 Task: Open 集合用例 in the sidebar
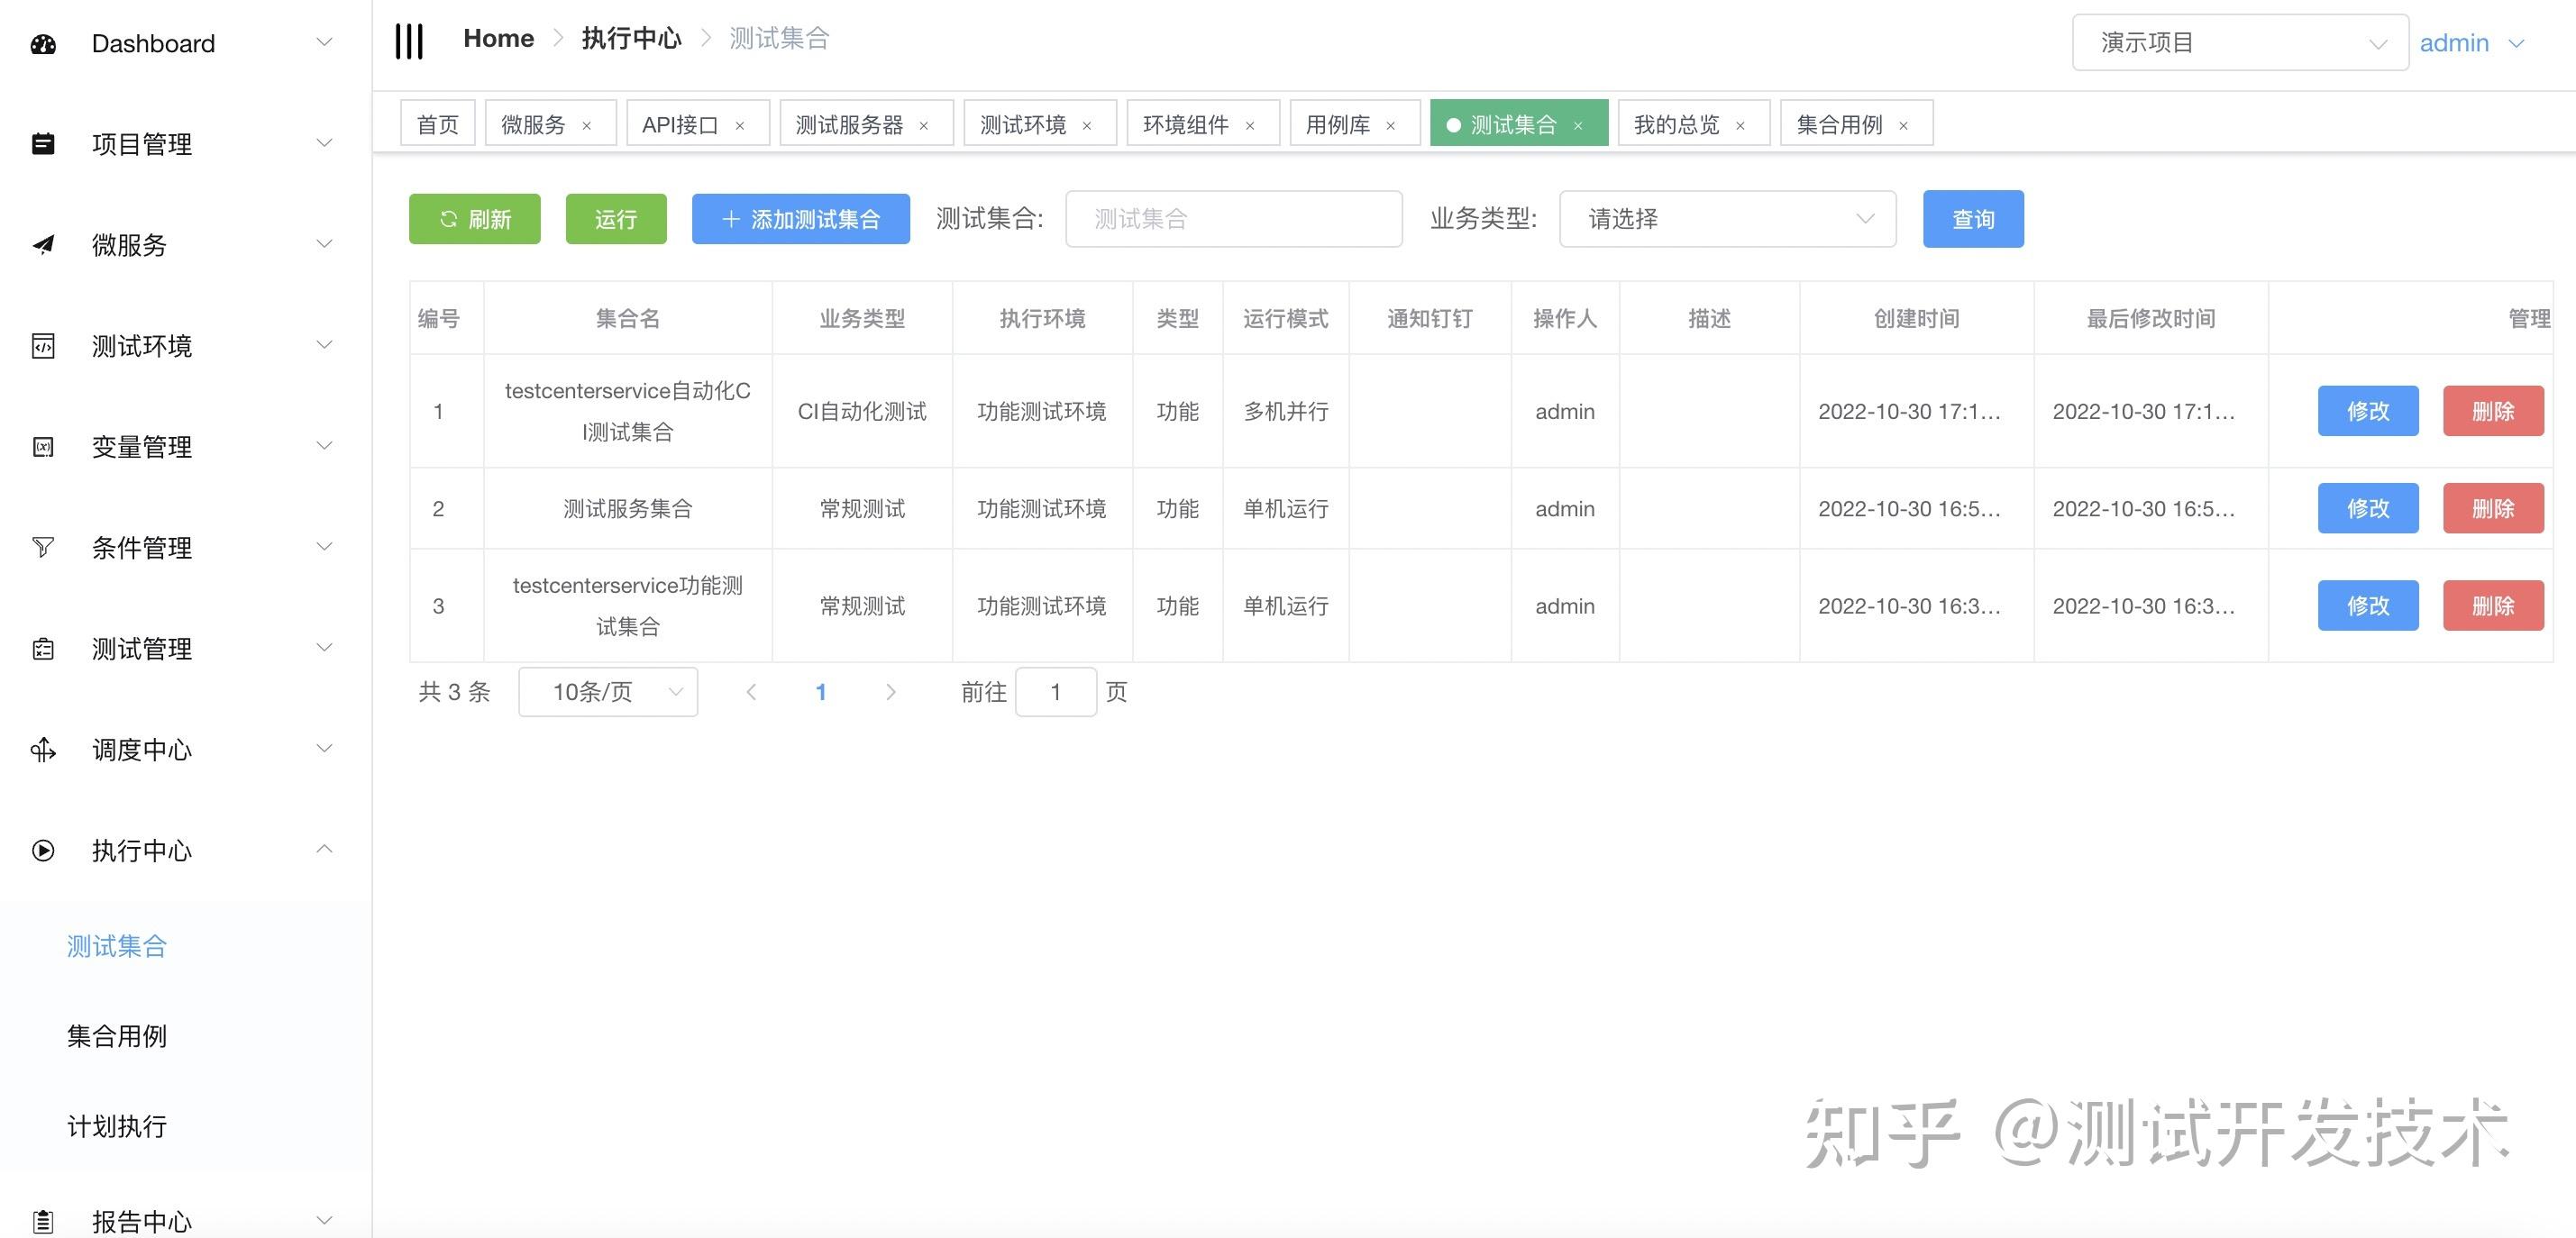point(117,1036)
